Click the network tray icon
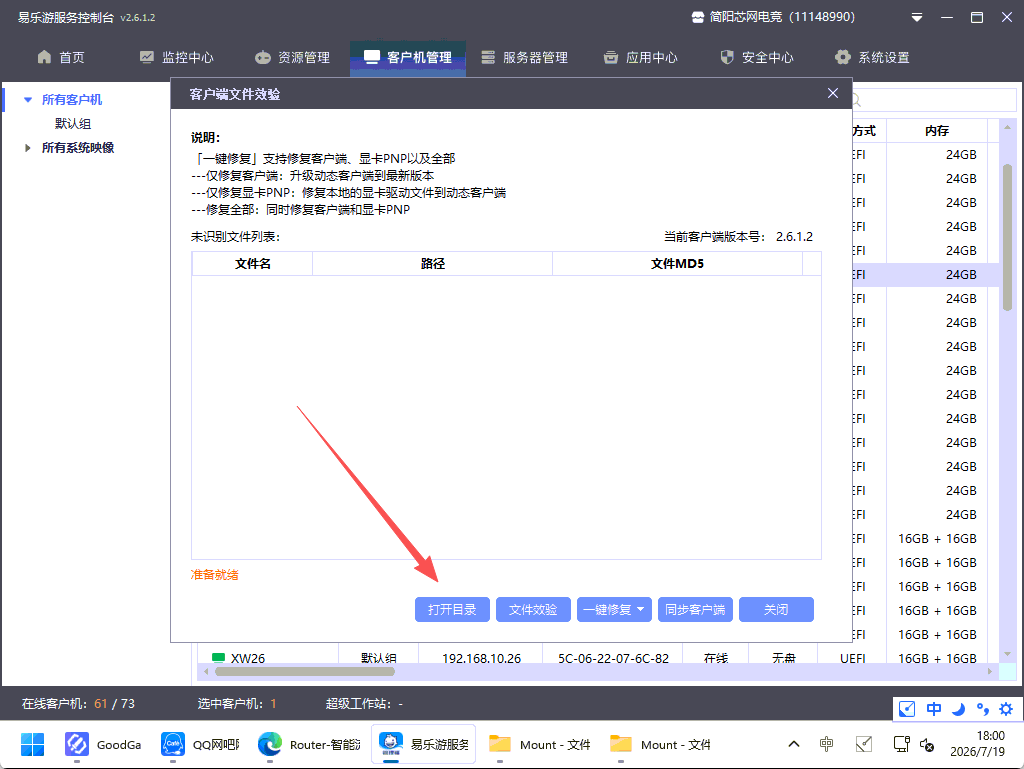The image size is (1024, 769). (901, 744)
